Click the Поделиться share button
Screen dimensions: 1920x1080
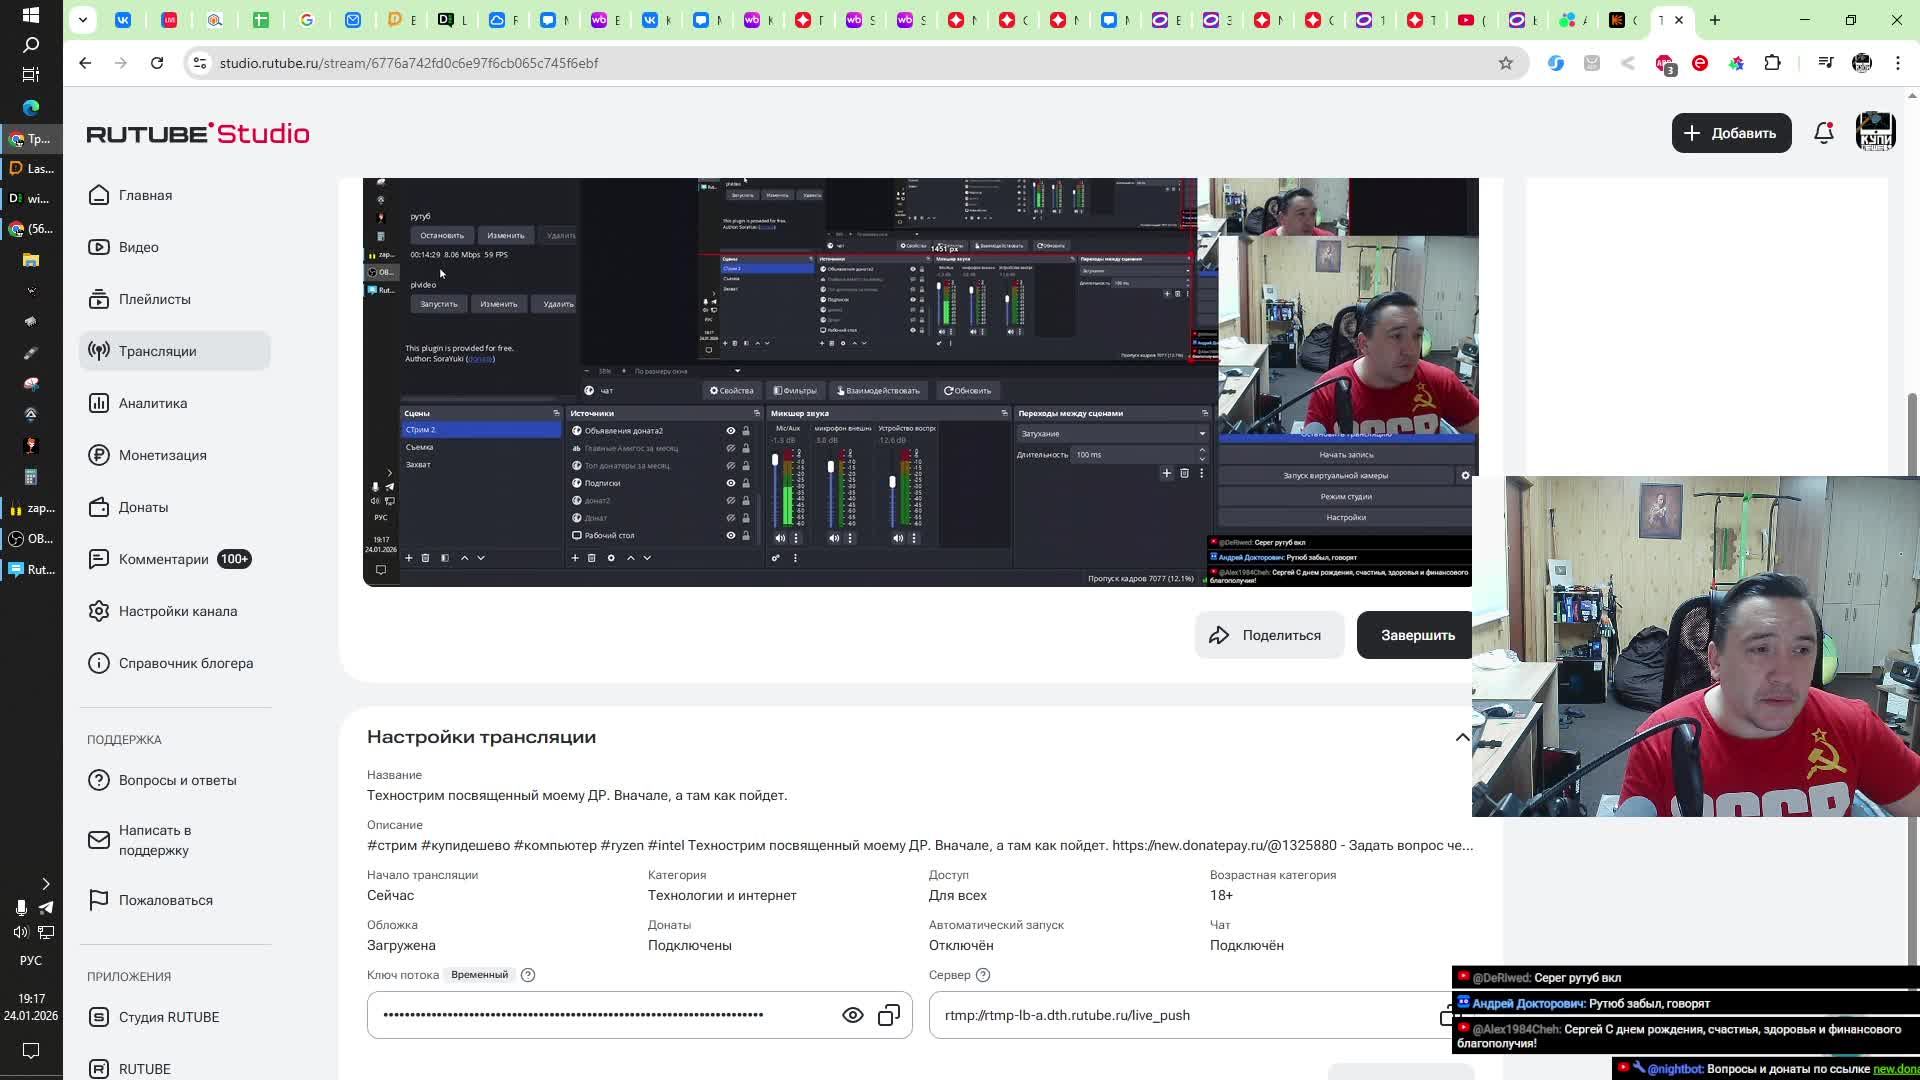pyautogui.click(x=1268, y=635)
